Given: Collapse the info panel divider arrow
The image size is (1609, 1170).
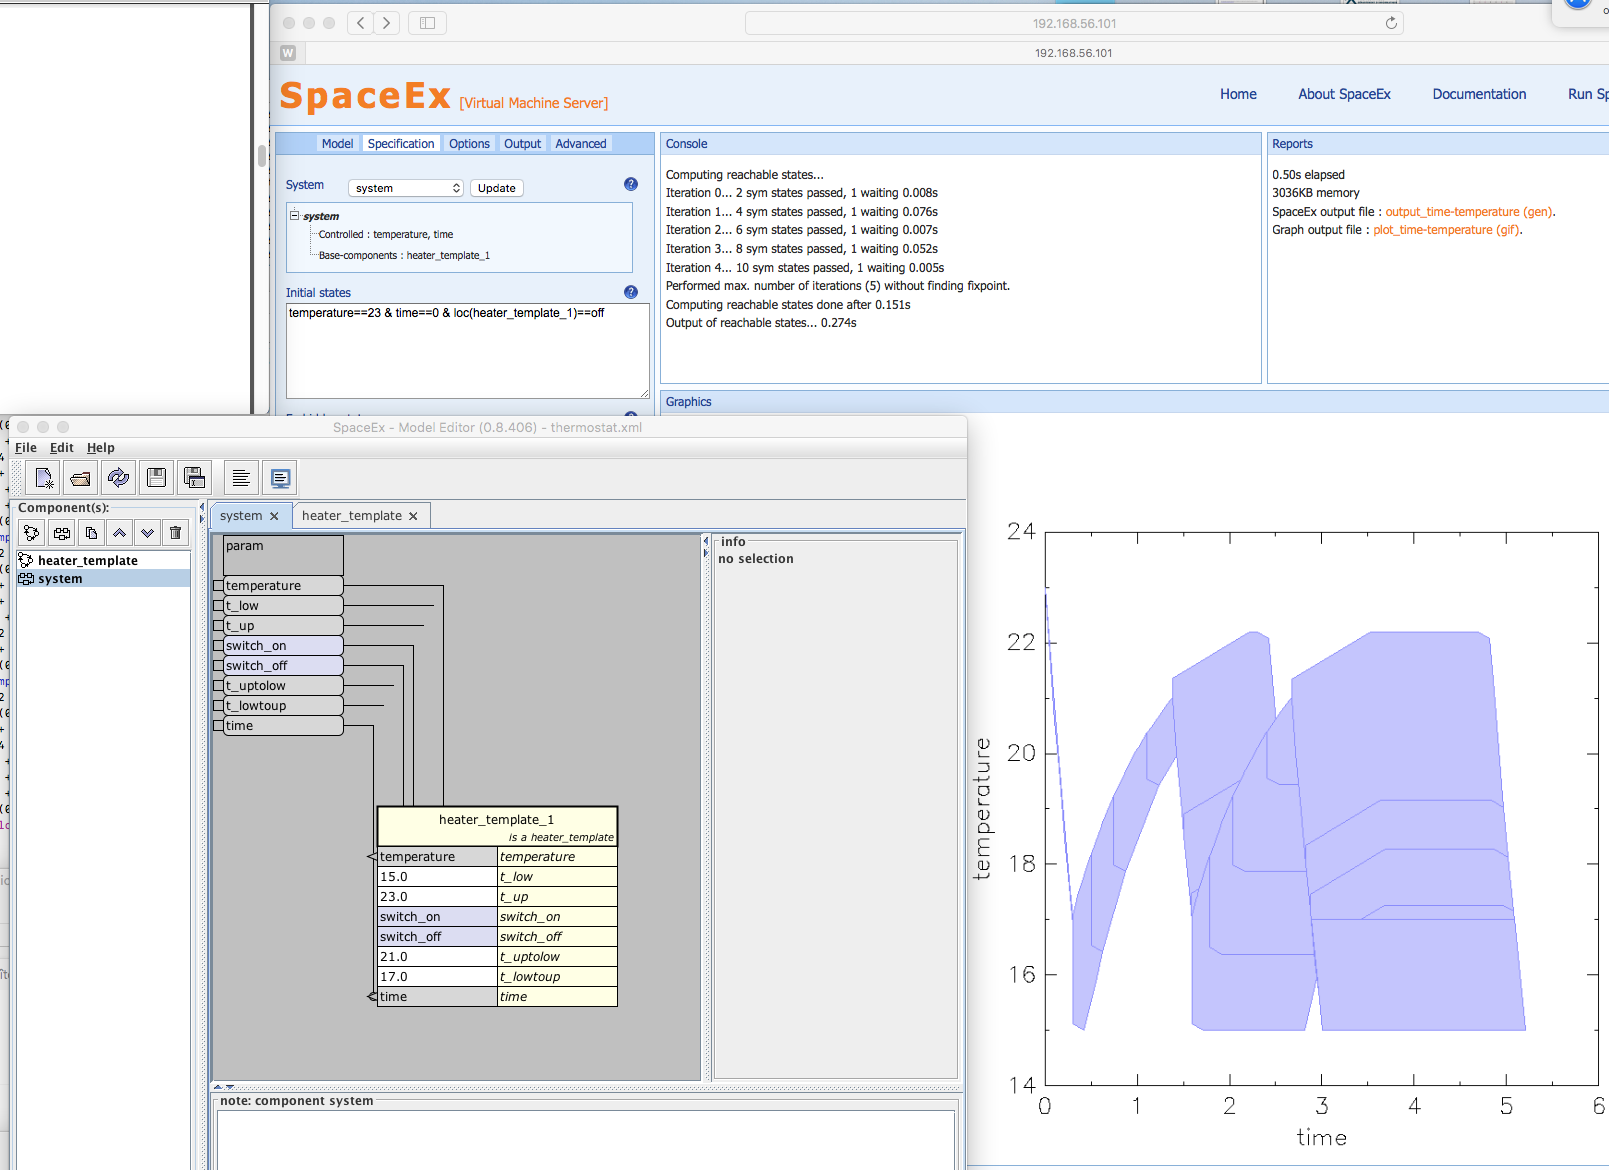Looking at the screenshot, I should 706,541.
